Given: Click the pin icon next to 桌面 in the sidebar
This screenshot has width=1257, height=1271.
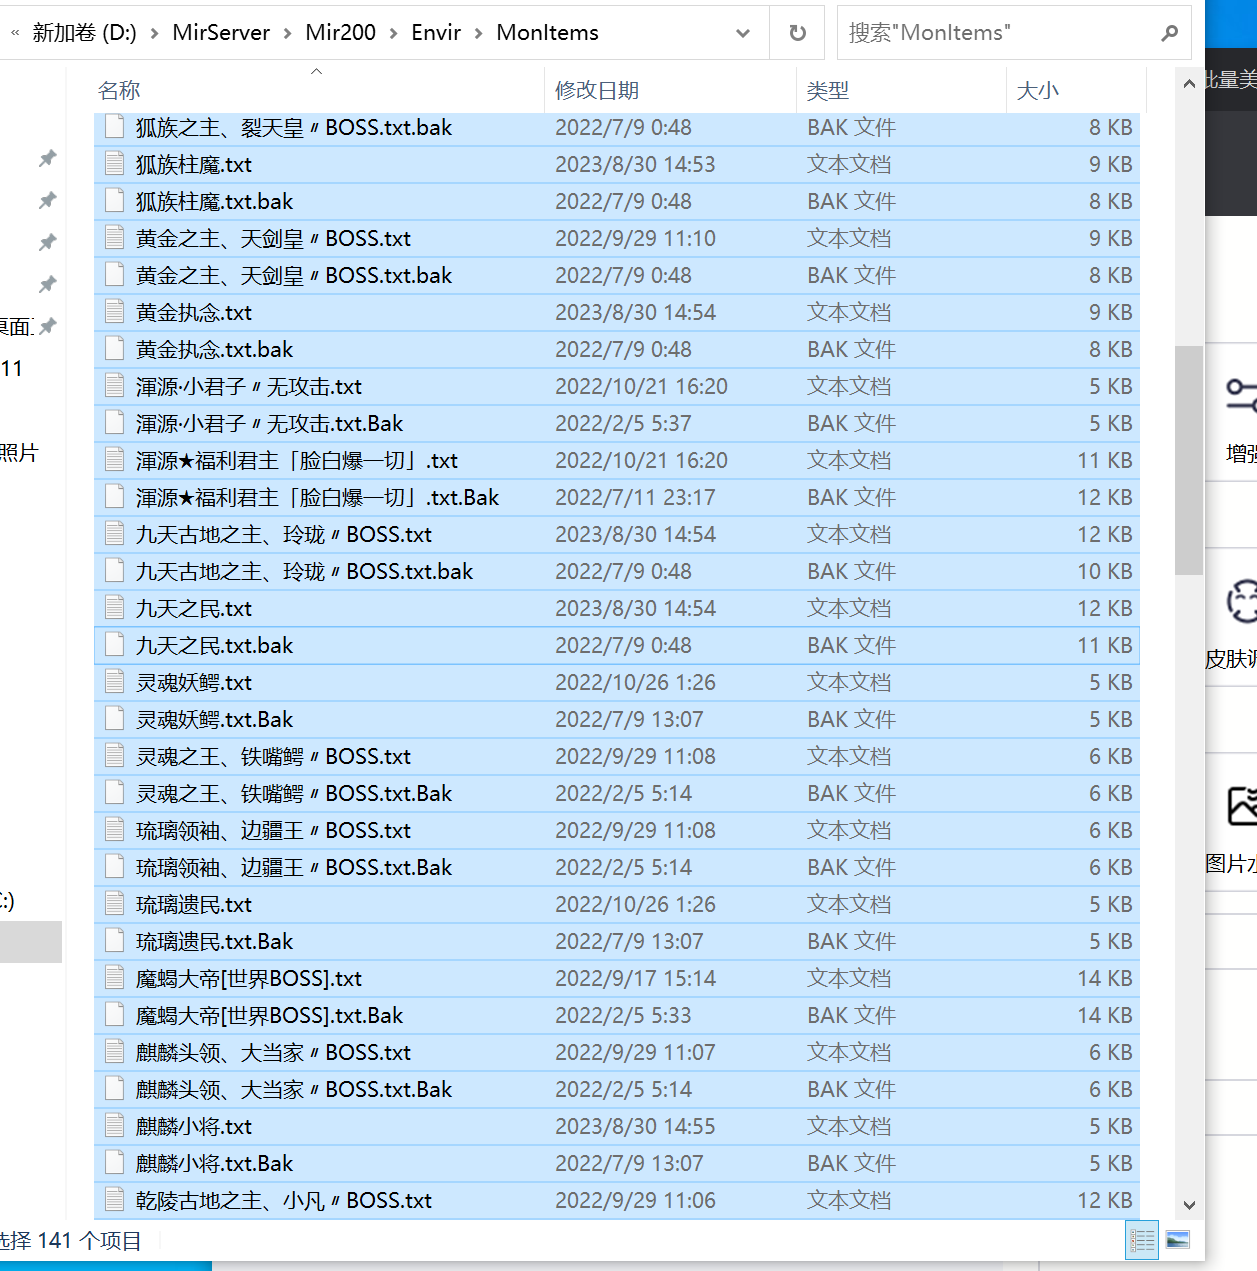Looking at the screenshot, I should [47, 326].
